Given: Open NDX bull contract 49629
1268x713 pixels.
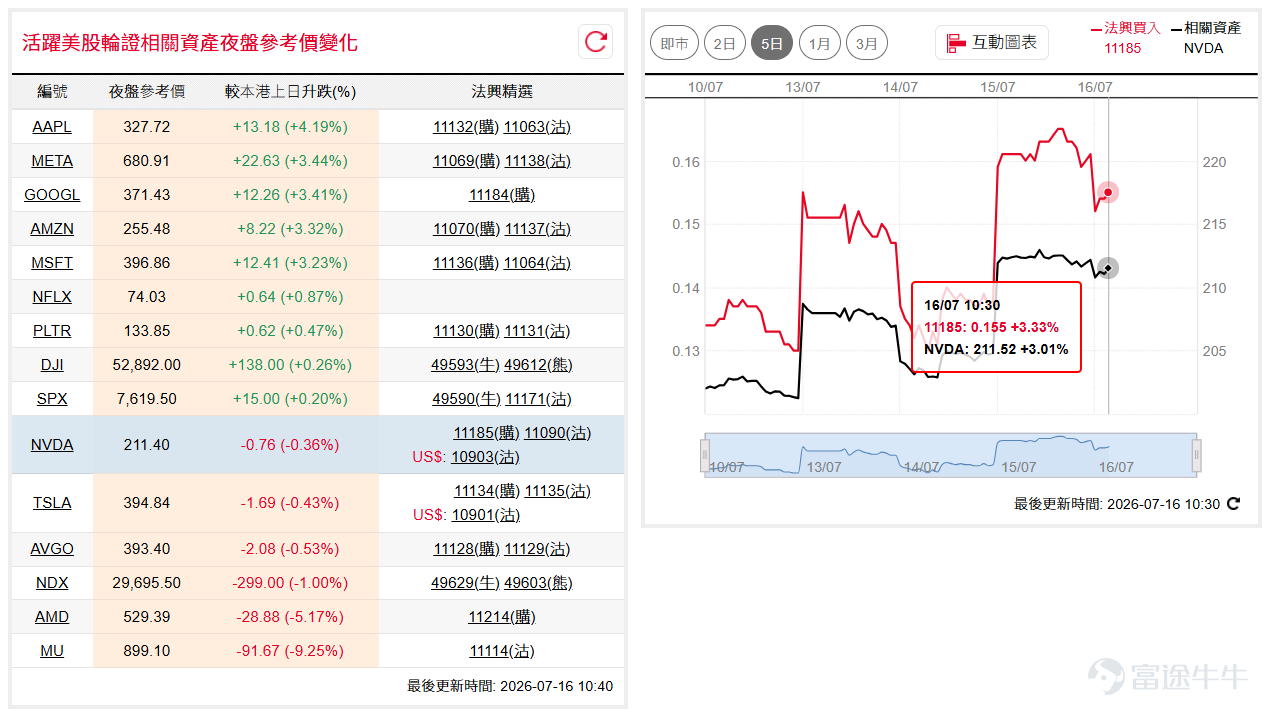Looking at the screenshot, I should [x=465, y=583].
